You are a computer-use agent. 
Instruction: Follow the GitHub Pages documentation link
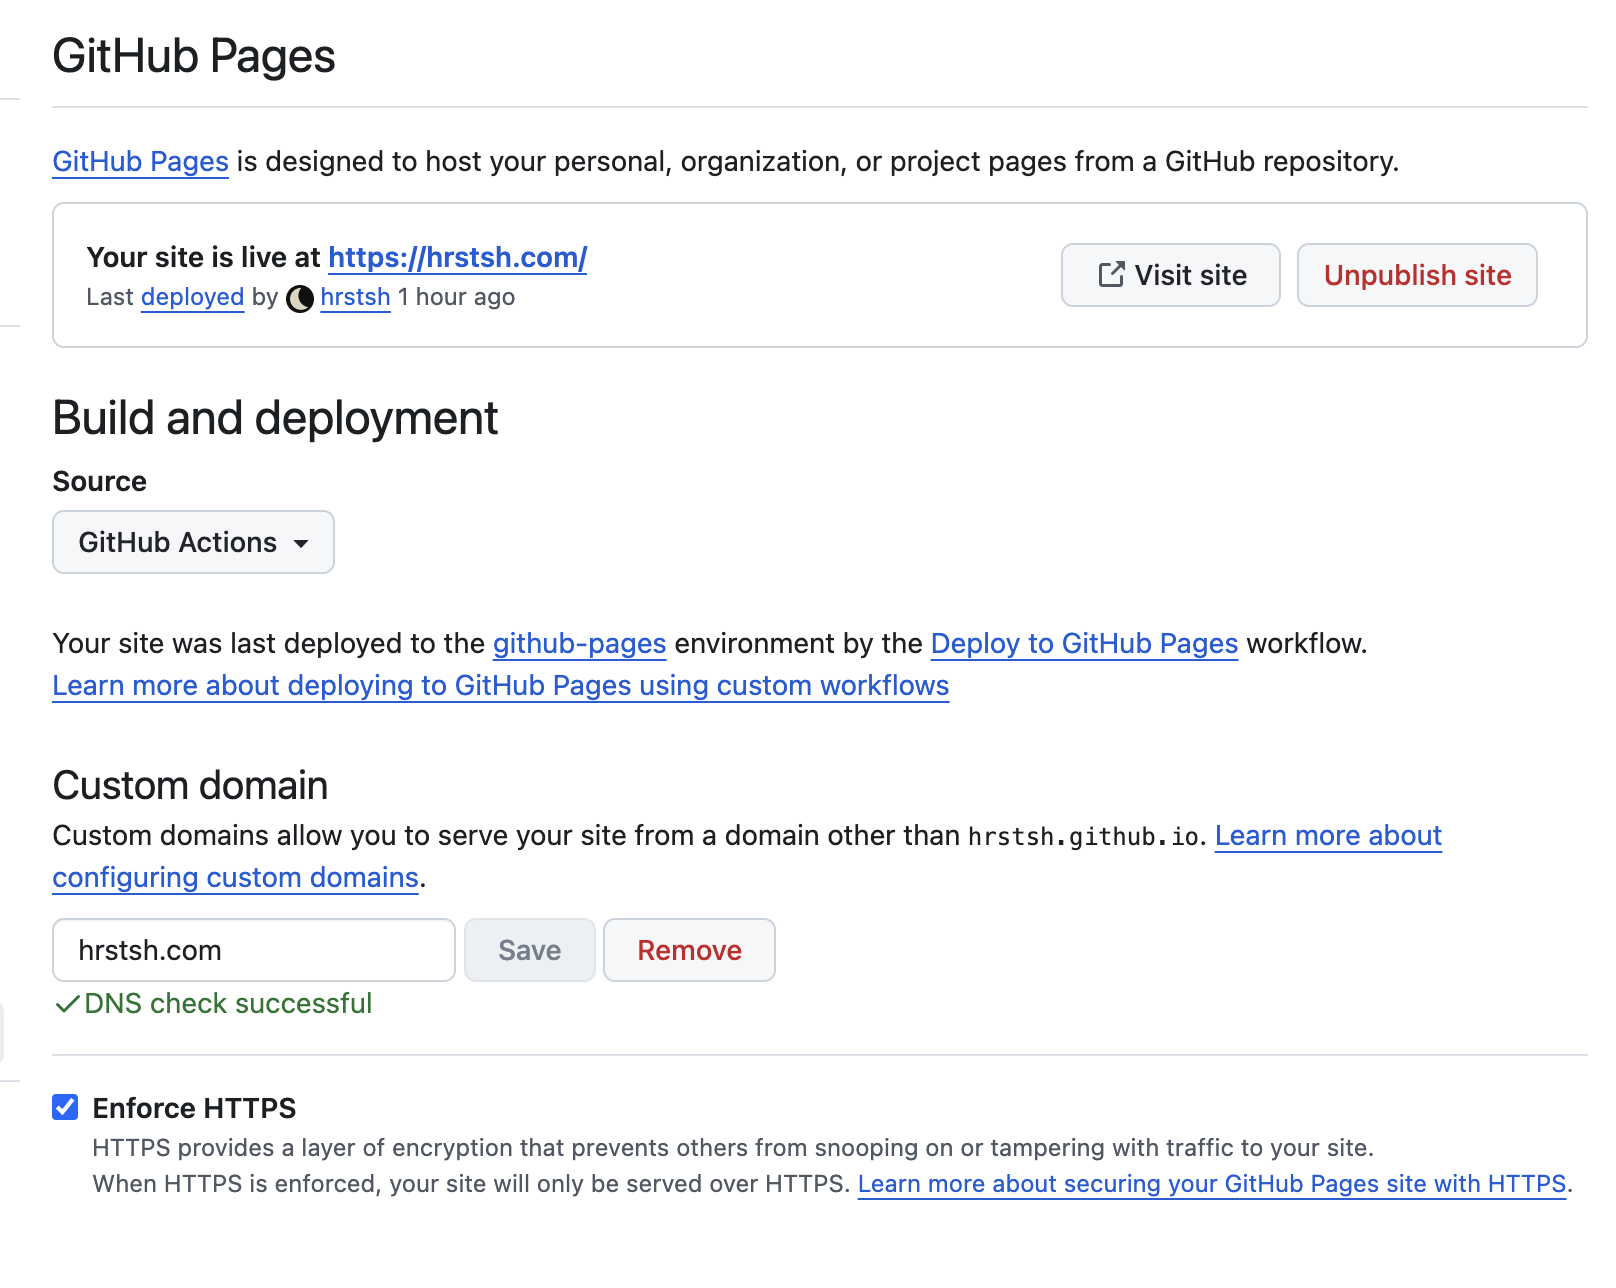pos(140,161)
